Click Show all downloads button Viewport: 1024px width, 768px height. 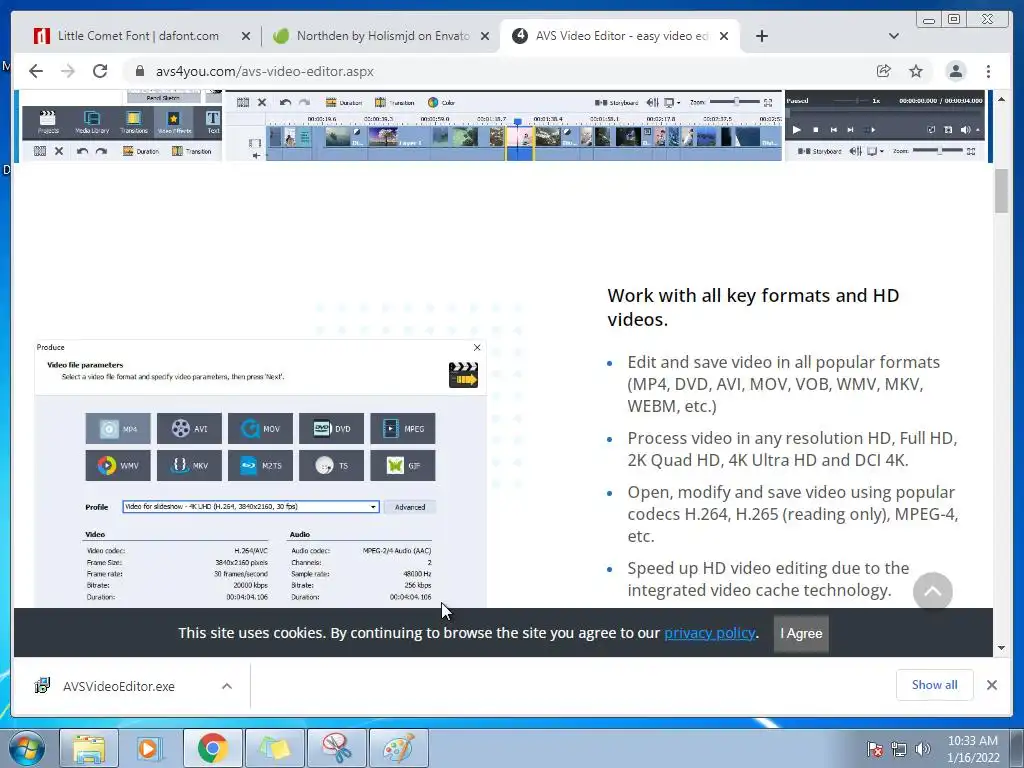point(935,684)
